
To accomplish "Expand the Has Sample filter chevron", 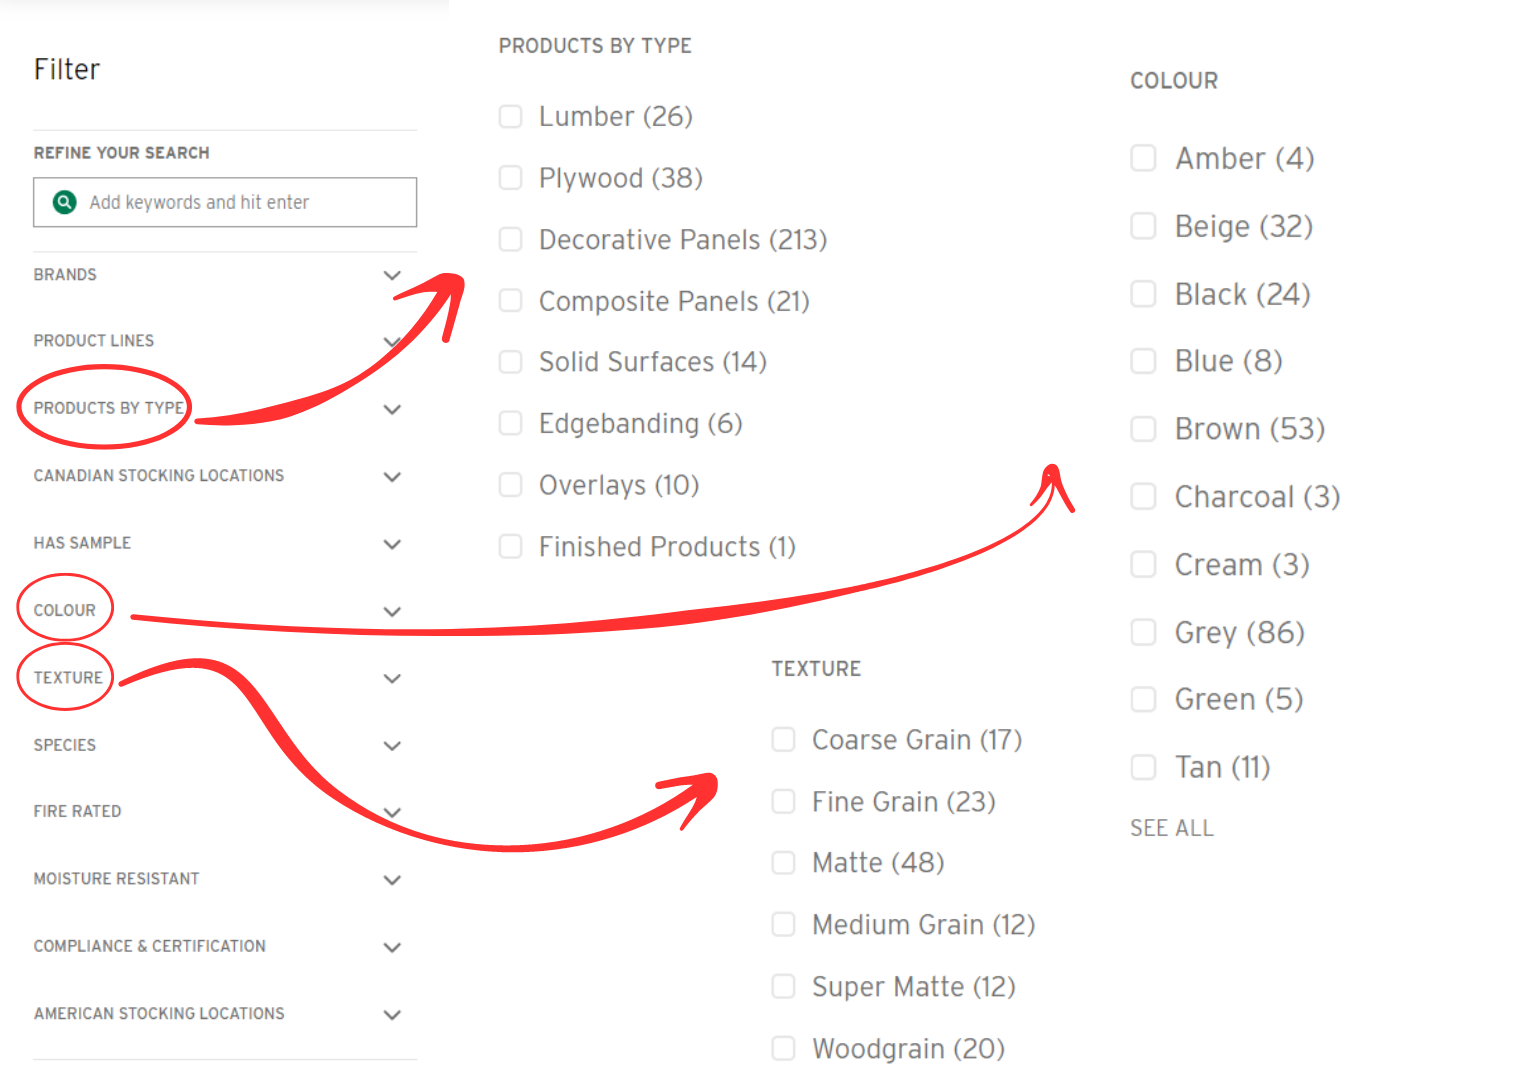I will 392,544.
